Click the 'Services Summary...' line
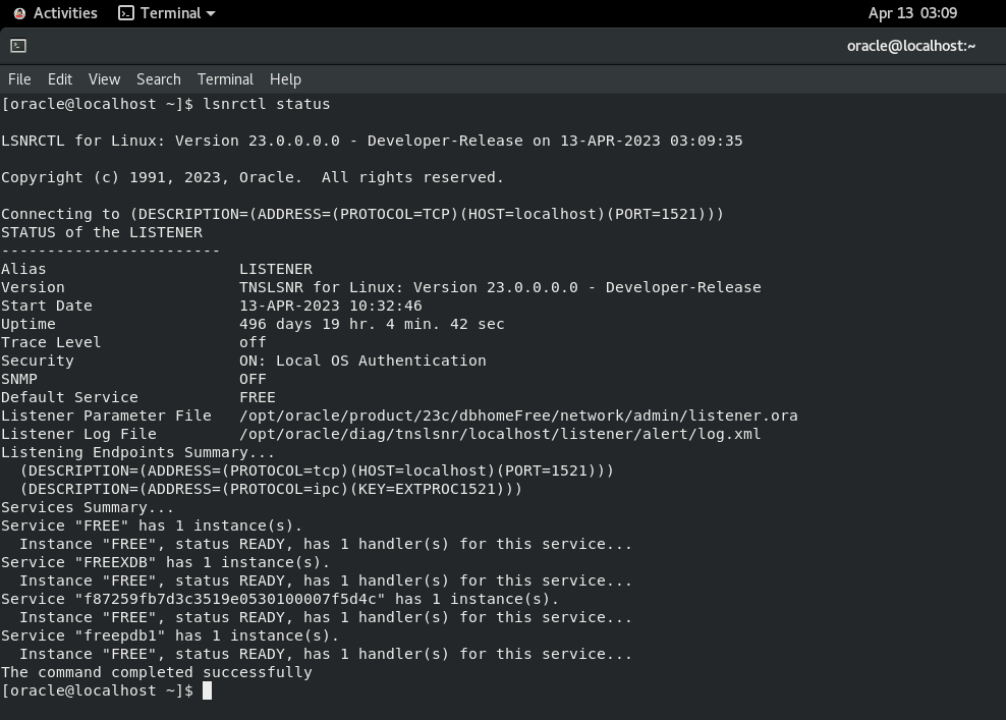Image resolution: width=1006 pixels, height=720 pixels. point(87,508)
